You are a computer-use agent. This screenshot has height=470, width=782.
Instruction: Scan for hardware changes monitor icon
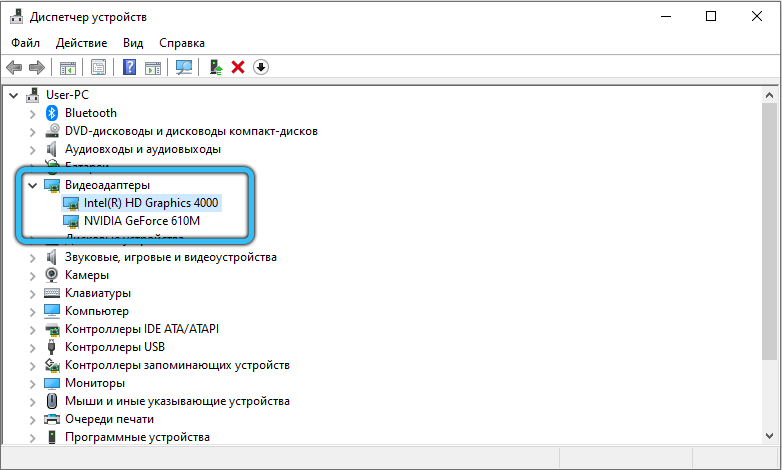click(184, 67)
